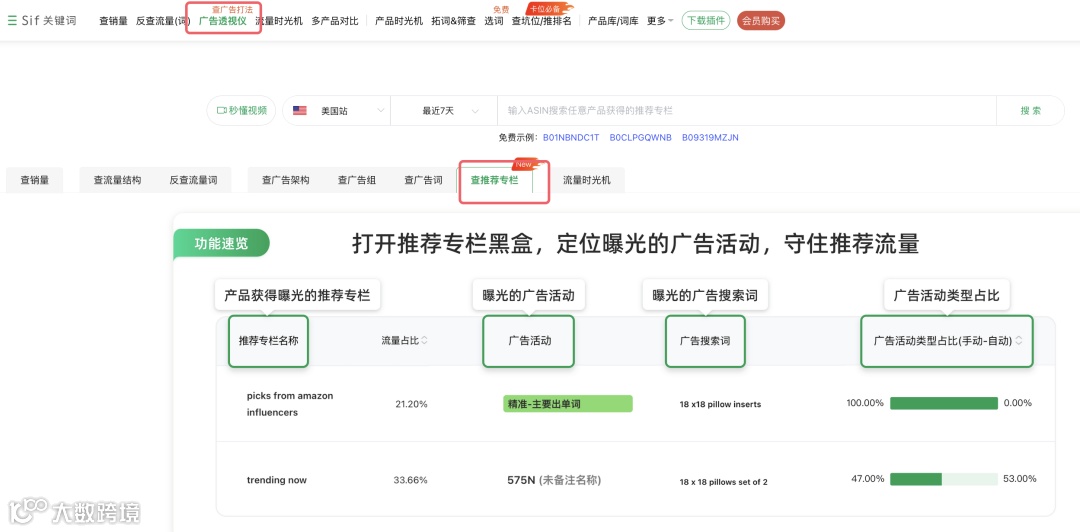Viewport: 1080px width, 532px height.
Task: Open the 美国站 marketplace dropdown
Action: [337, 110]
